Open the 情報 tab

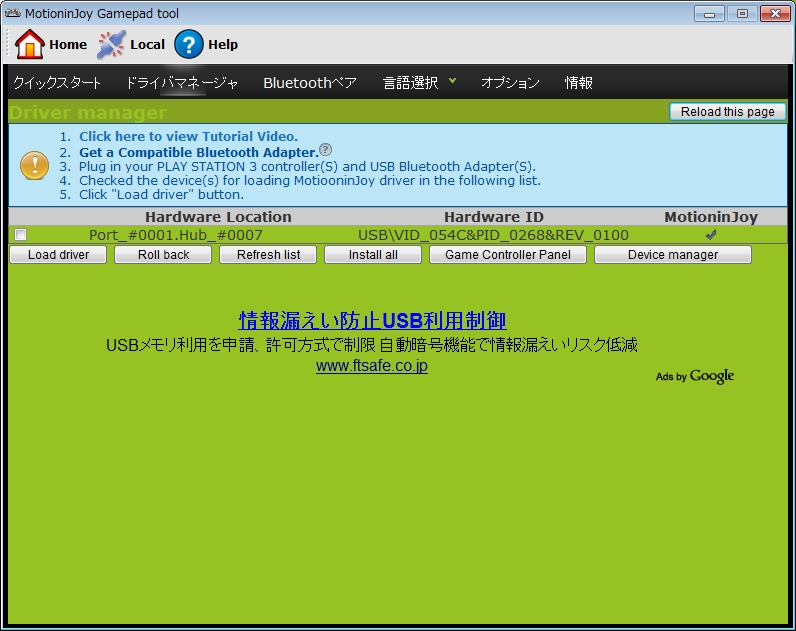(579, 82)
